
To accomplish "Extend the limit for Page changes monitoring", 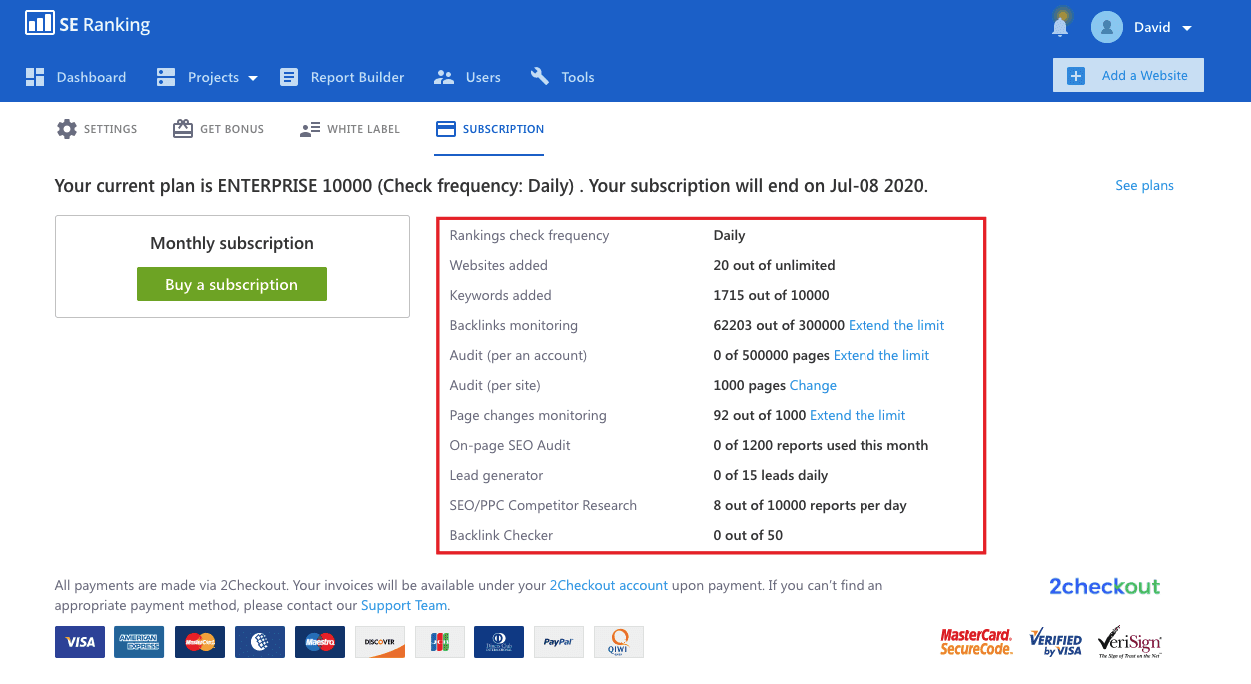I will point(858,415).
